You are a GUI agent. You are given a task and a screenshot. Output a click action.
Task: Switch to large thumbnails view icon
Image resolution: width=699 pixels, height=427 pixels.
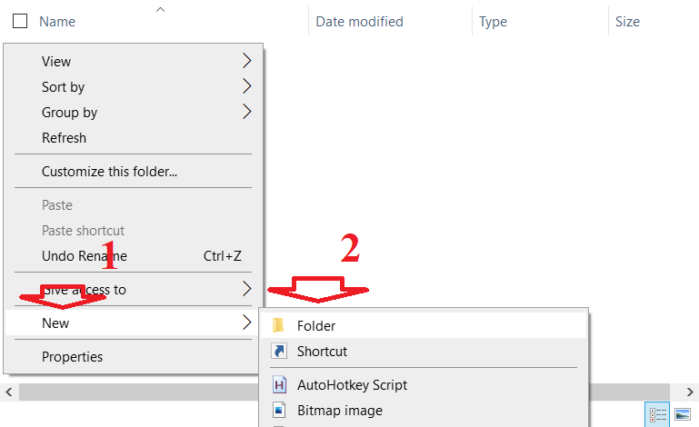[683, 415]
